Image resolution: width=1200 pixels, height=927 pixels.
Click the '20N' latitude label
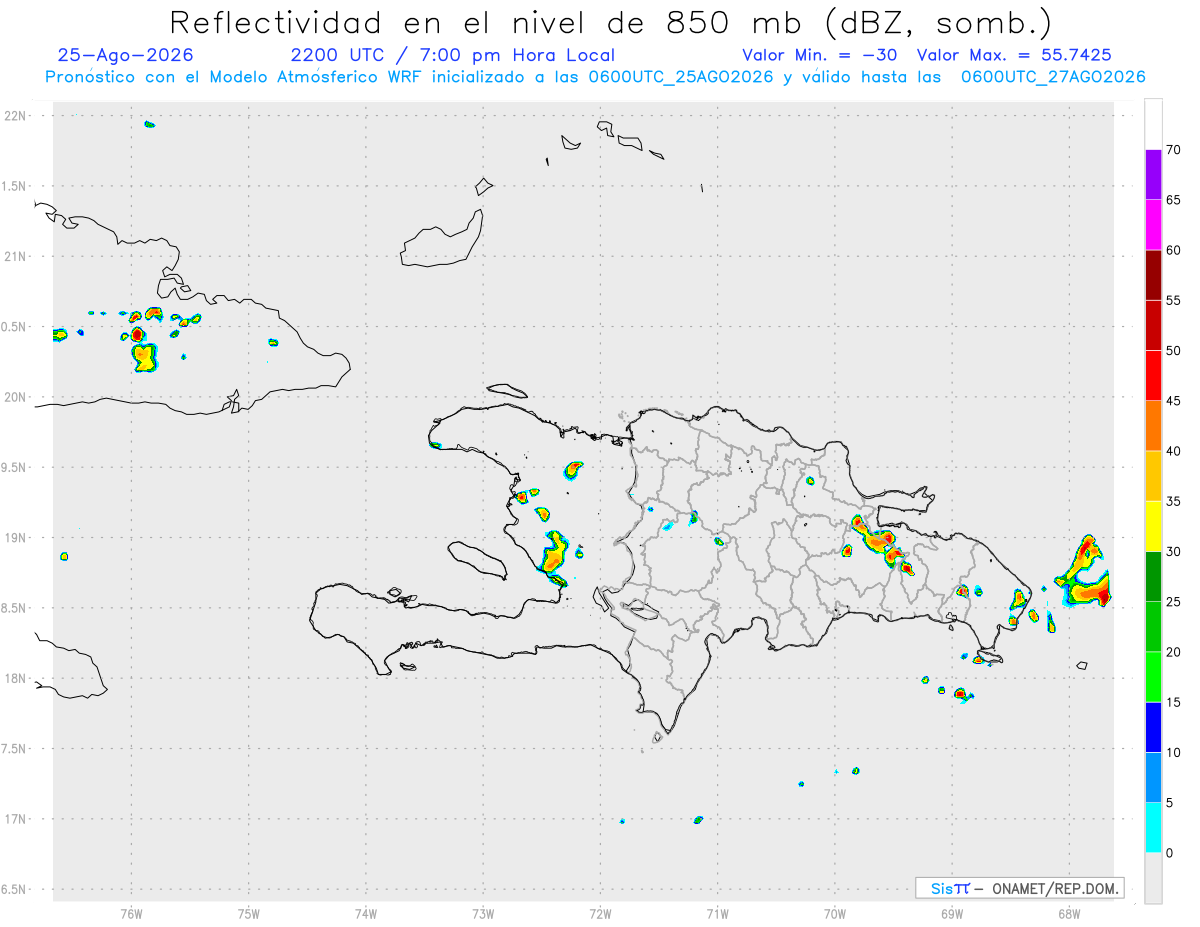point(15,397)
